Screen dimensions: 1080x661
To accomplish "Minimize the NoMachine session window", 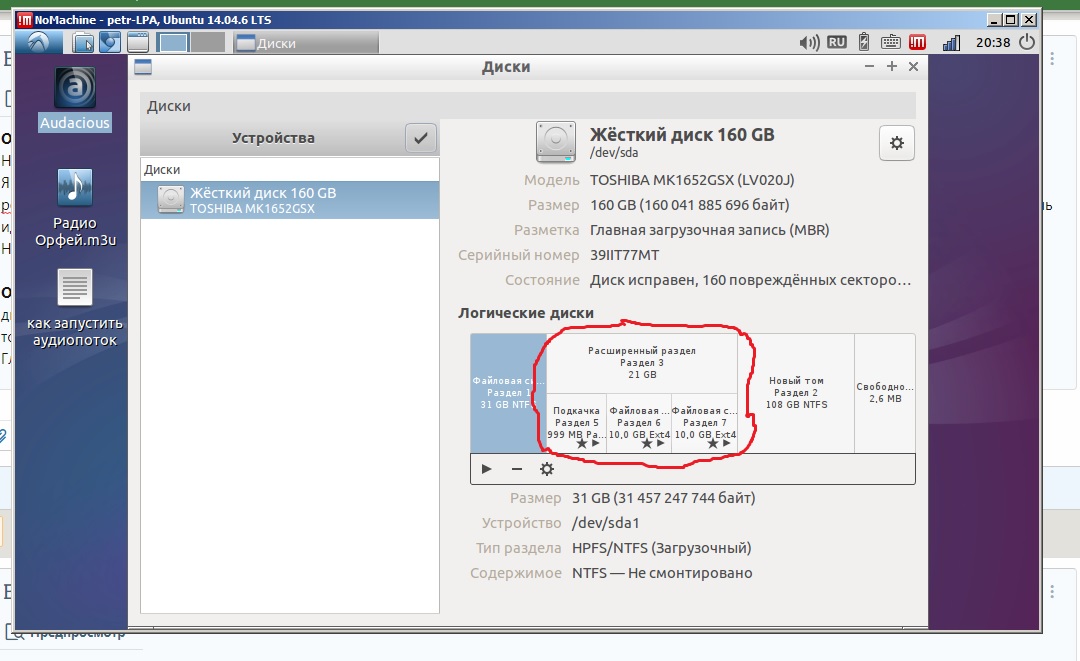I will (x=993, y=20).
